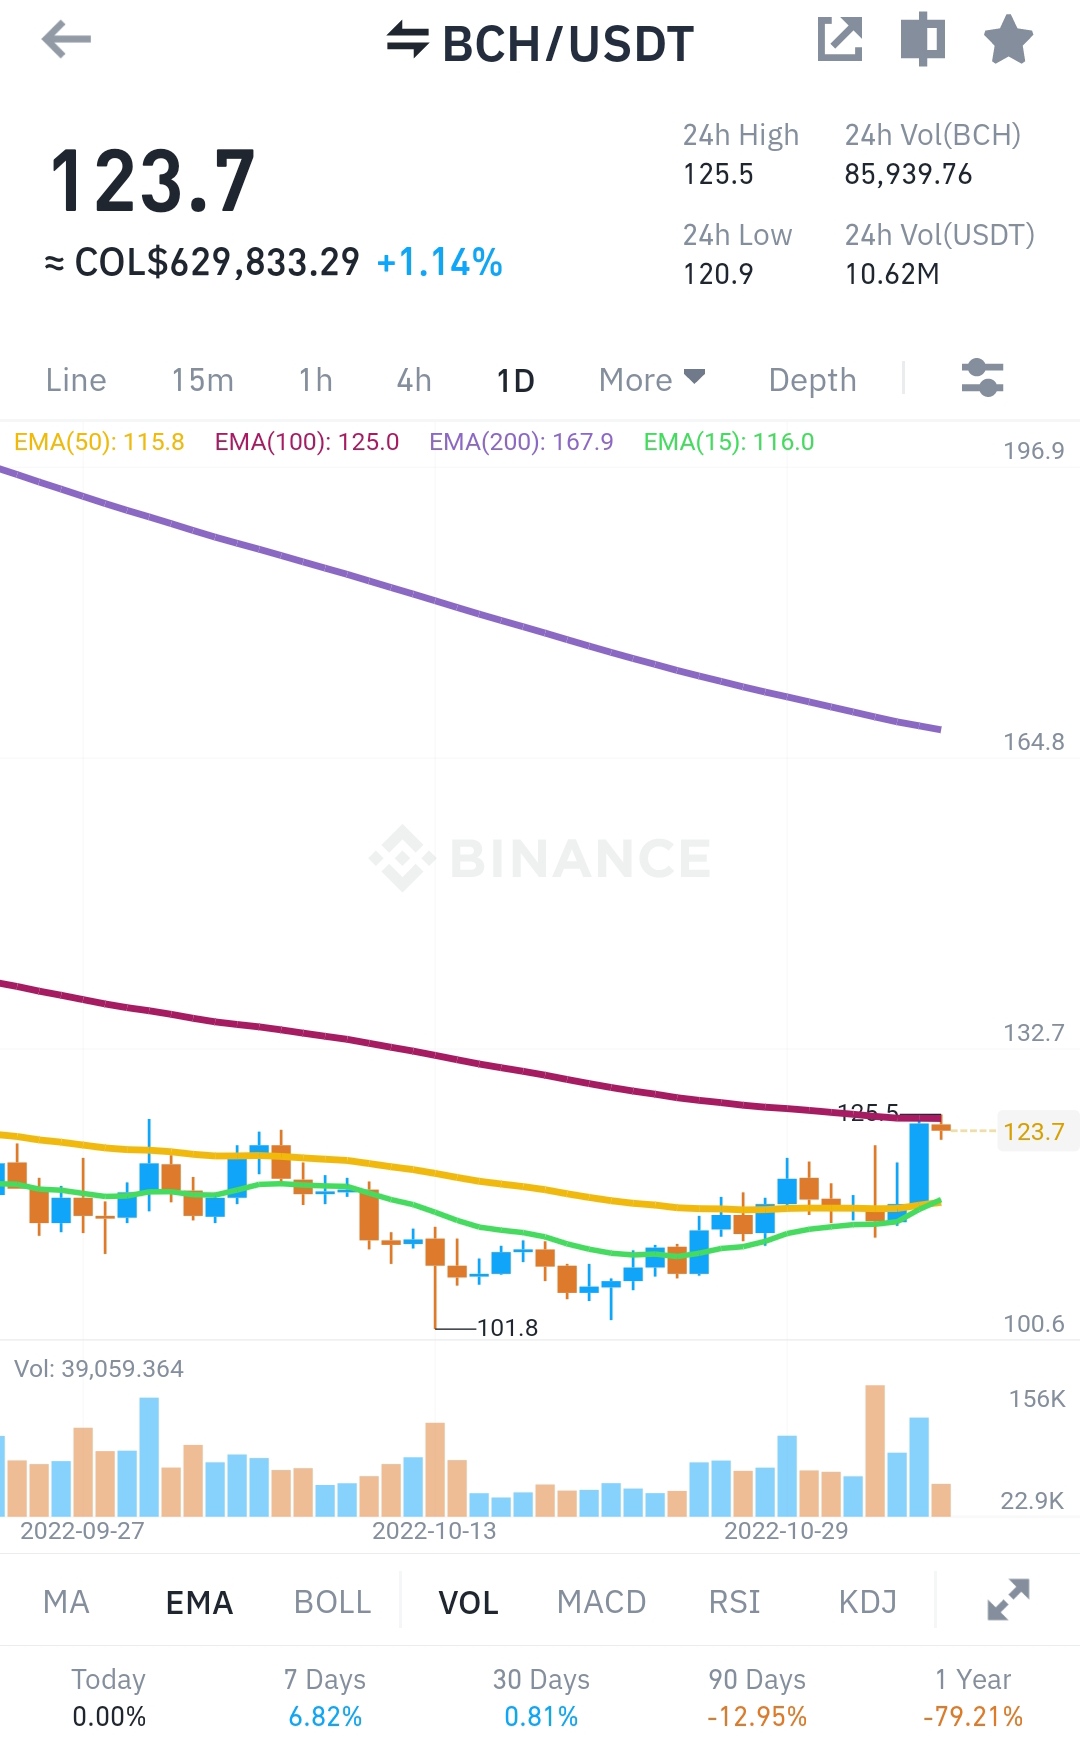
Task: Tap the chart compare split icon
Action: [x=922, y=40]
